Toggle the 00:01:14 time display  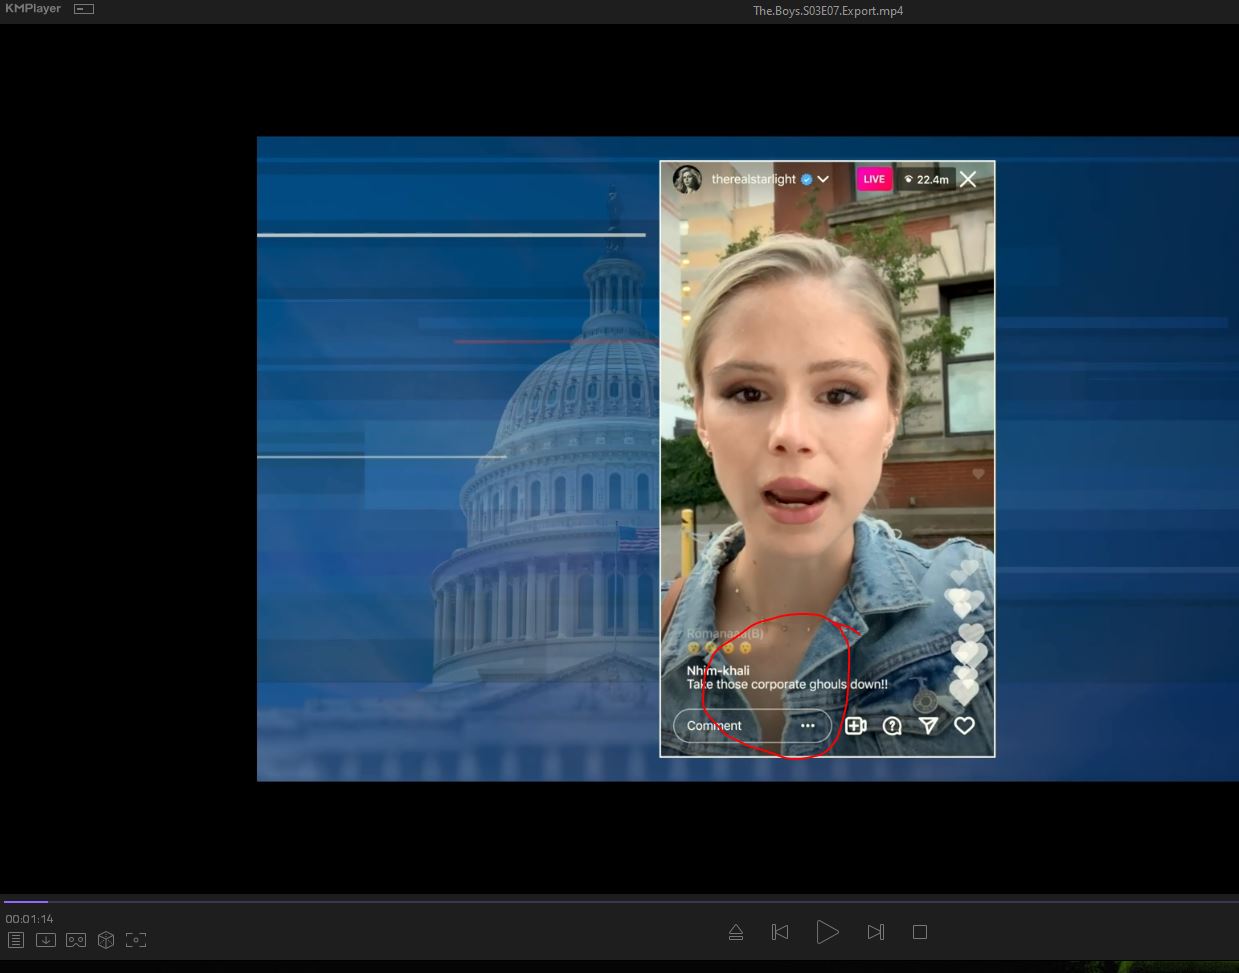[x=29, y=918]
